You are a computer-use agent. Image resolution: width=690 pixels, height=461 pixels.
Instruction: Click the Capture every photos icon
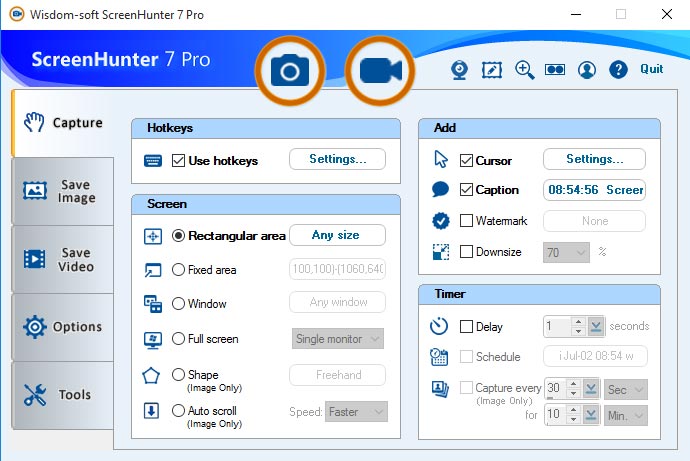pyautogui.click(x=440, y=389)
